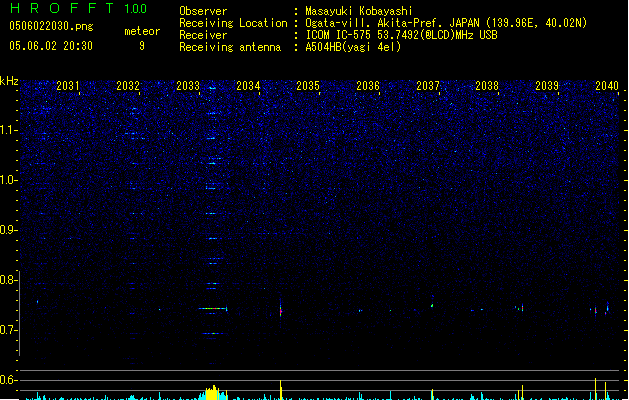Image resolution: width=629 pixels, height=400 pixels.
Task: Click the 2038 time axis marker
Action: tap(487, 86)
